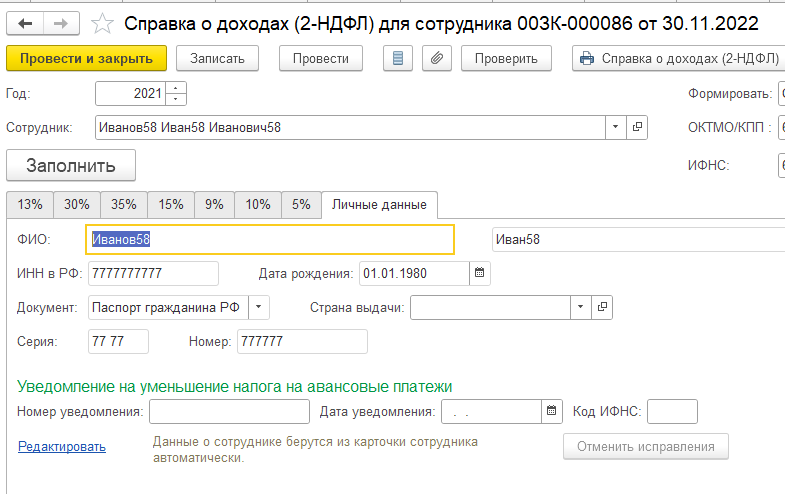Click Провести и закрыть button
The width and height of the screenshot is (785, 494).
[87, 59]
